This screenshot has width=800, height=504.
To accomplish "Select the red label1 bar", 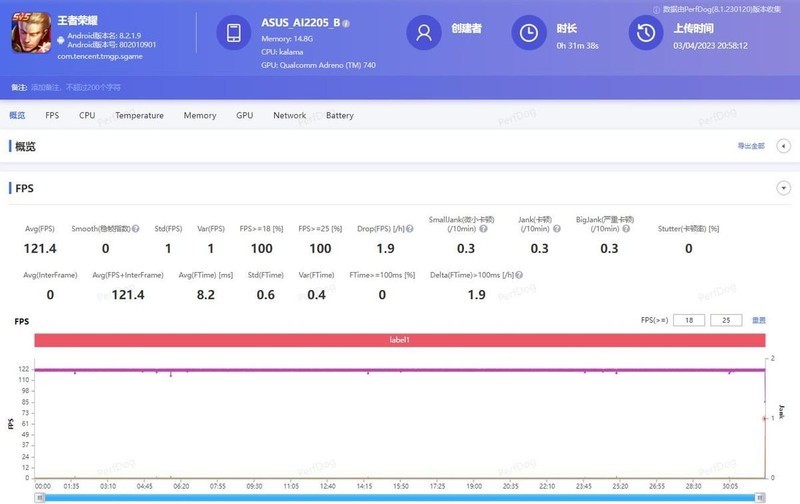I will pos(400,341).
